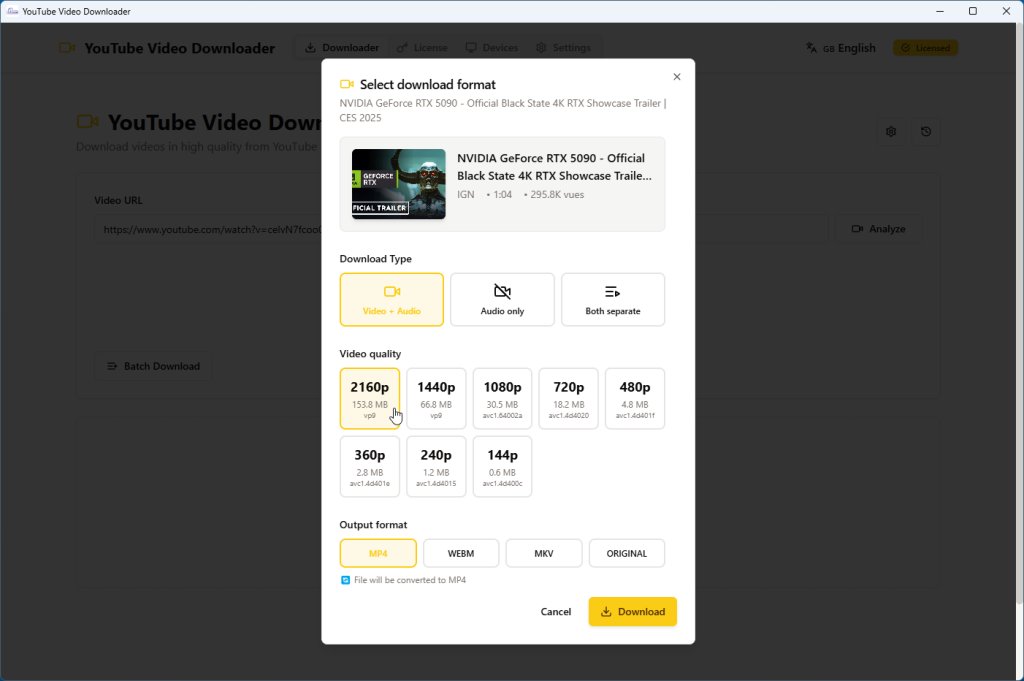
Task: Open the Batch Download window
Action: pyautogui.click(x=153, y=365)
